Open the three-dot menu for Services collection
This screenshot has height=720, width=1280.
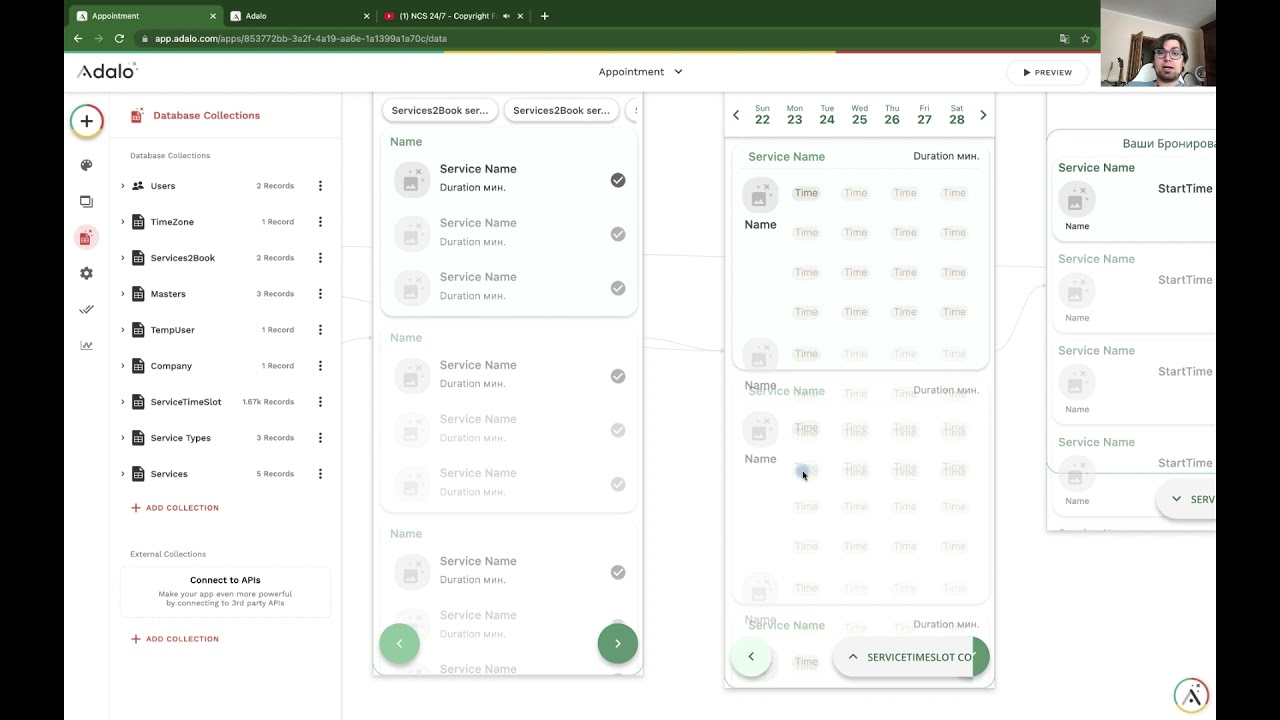tap(320, 474)
